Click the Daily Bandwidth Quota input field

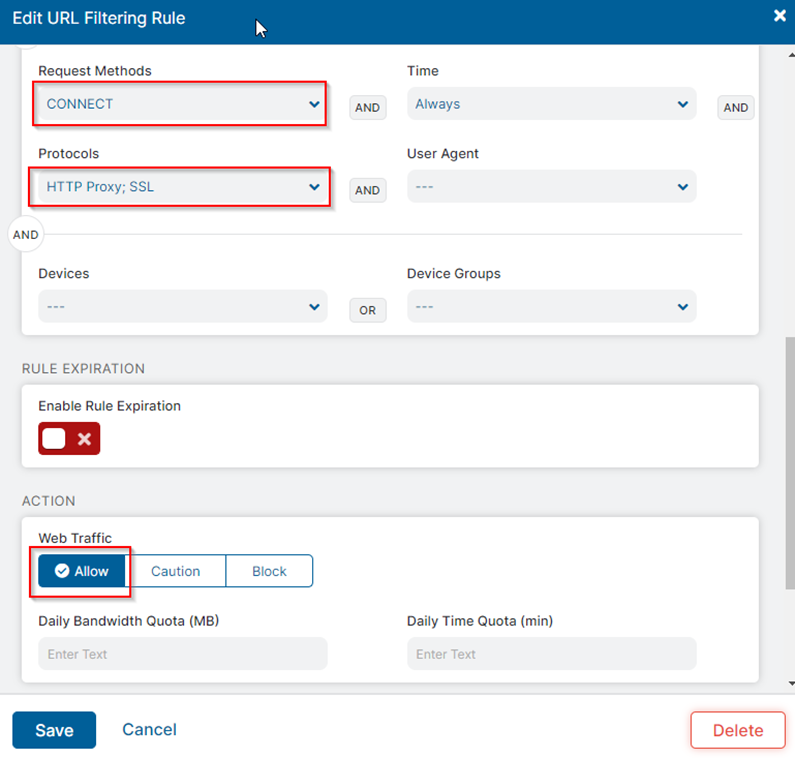pos(183,654)
